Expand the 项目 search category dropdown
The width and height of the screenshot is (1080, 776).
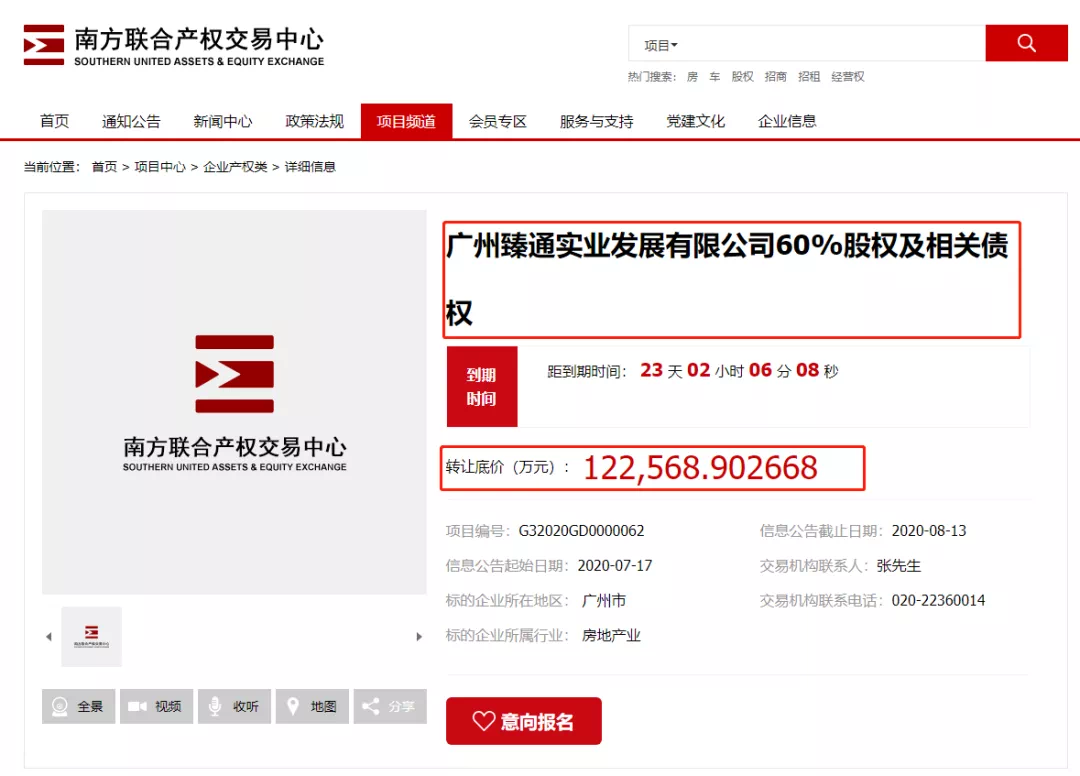(661, 45)
